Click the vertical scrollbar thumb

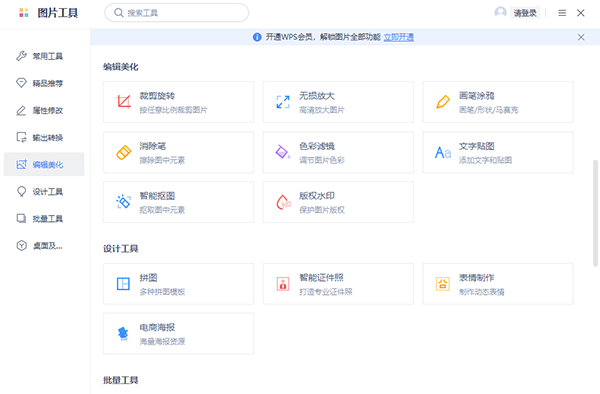pos(595,213)
